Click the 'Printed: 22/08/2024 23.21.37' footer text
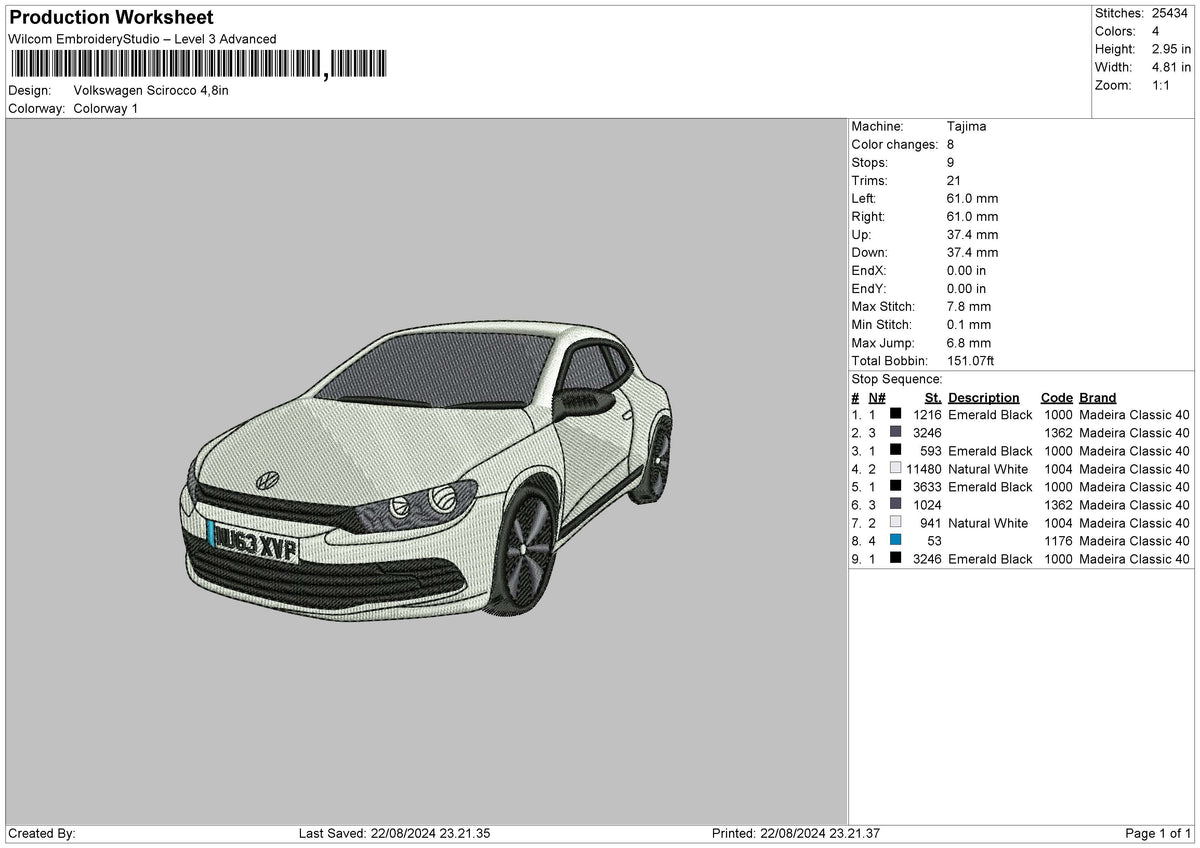Viewport: 1200px width, 848px height. [x=796, y=834]
